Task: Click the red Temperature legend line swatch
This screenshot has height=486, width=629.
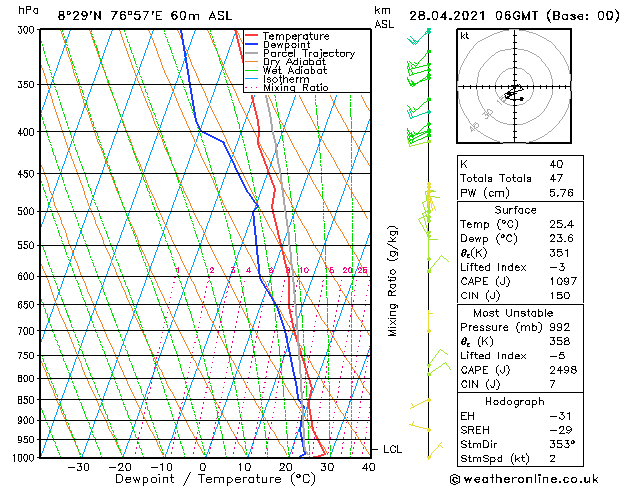Action: click(x=251, y=36)
